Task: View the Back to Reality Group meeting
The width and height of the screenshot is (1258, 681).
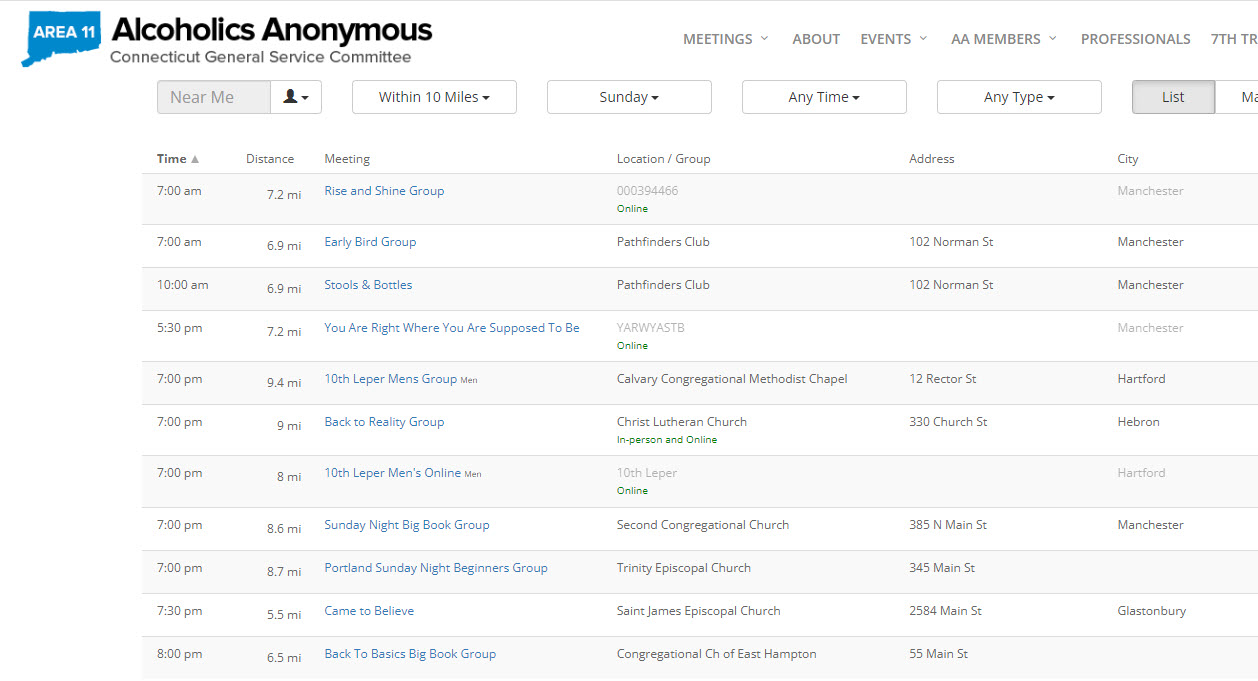Action: (384, 422)
